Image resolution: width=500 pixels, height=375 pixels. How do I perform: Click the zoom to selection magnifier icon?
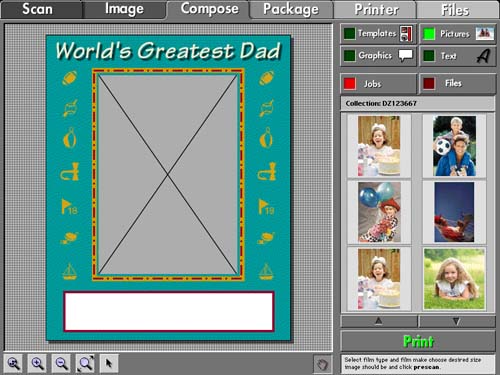pos(13,363)
